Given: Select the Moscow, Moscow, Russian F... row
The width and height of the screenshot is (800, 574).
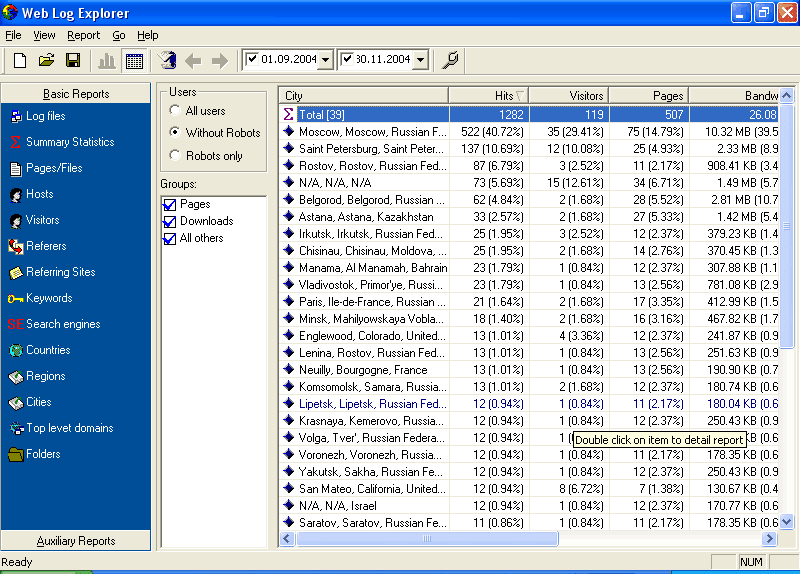Looking at the screenshot, I should (x=530, y=132).
